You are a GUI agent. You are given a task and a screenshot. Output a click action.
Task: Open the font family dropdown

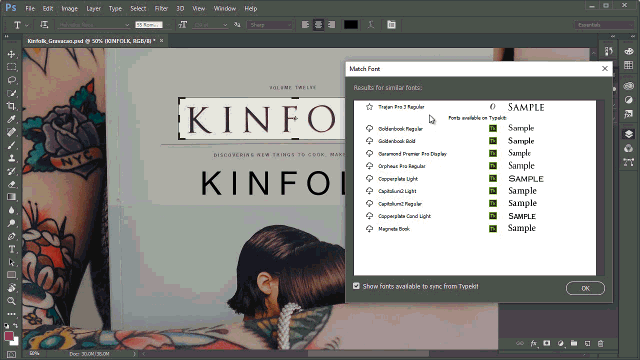pos(127,25)
